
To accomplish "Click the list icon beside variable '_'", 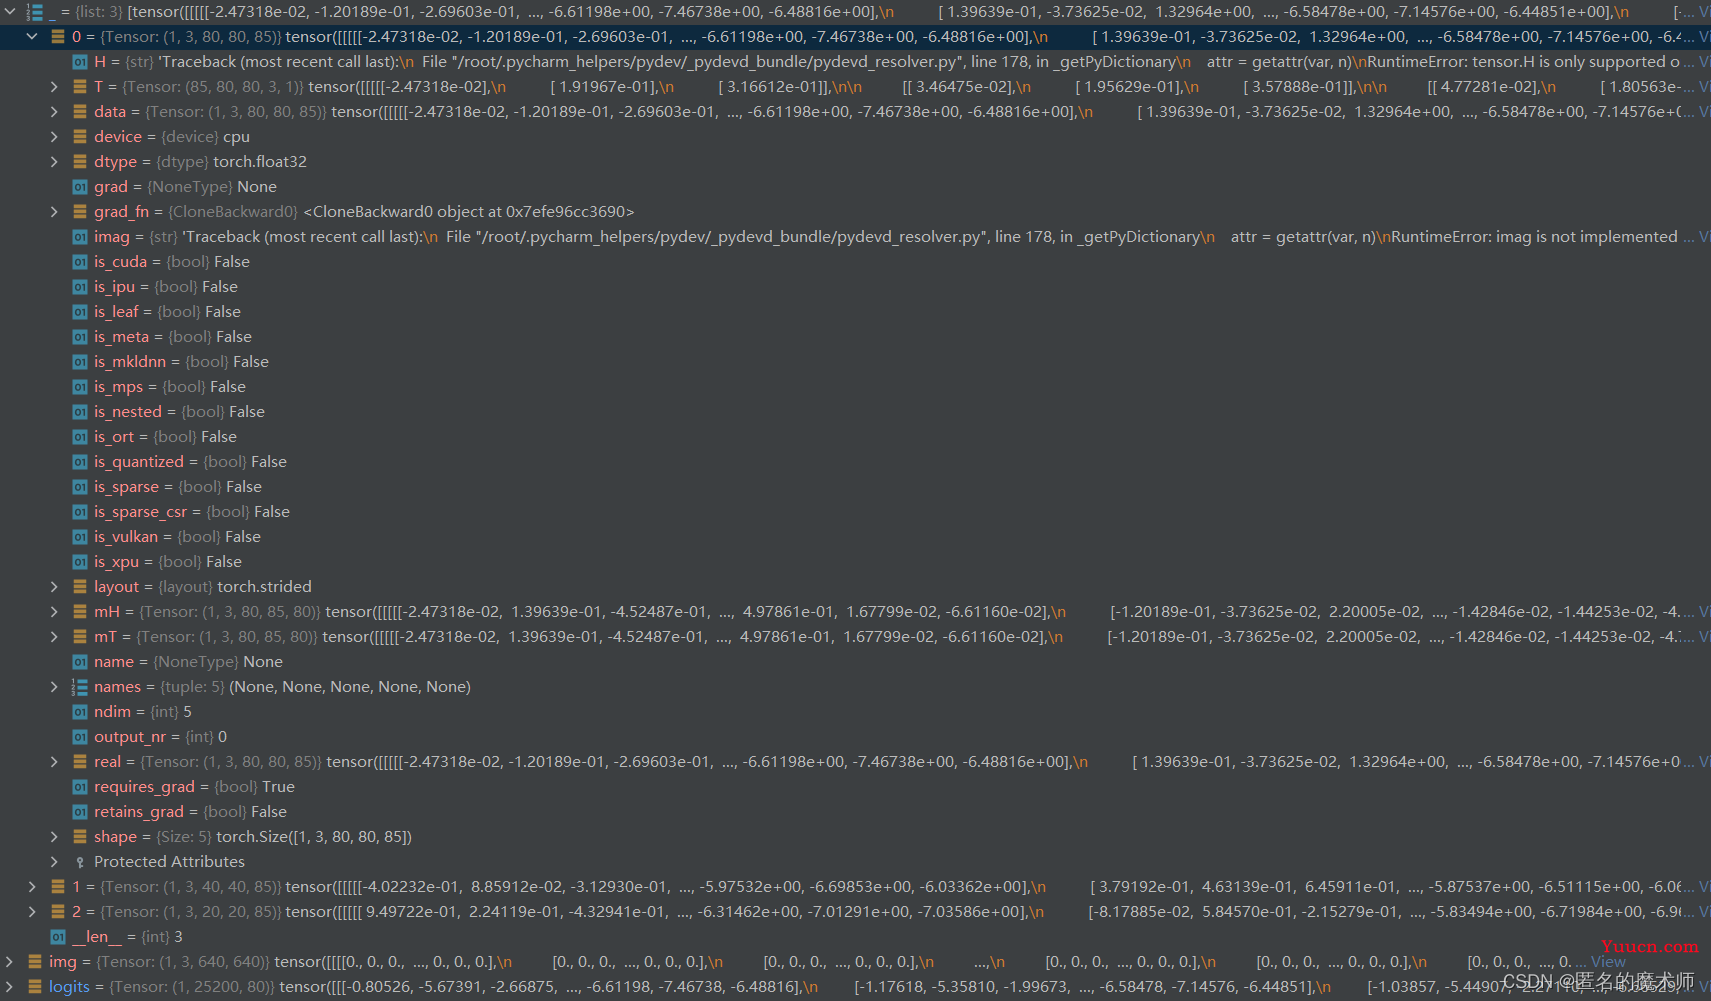I will 35,12.
